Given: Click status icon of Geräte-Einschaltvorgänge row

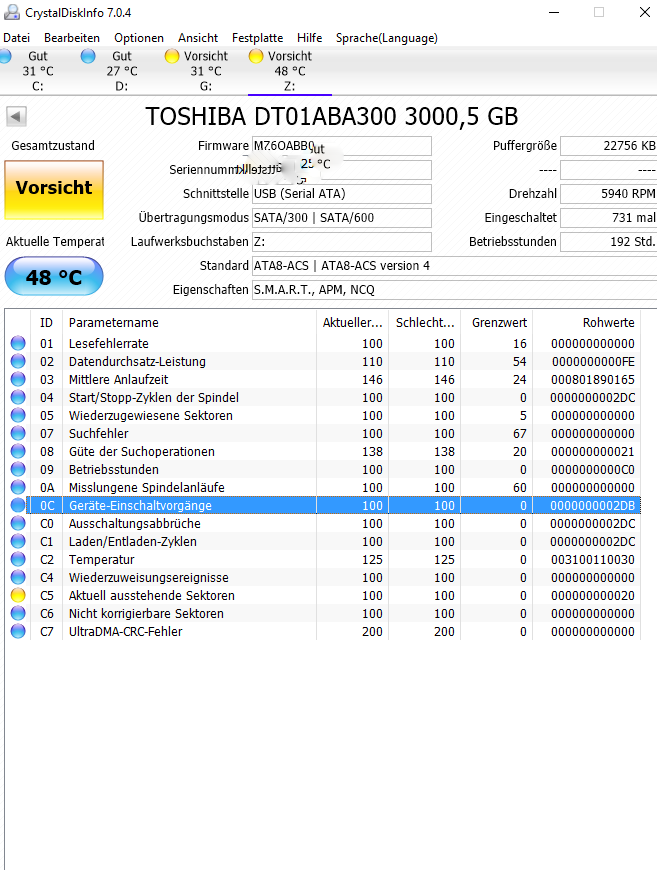Looking at the screenshot, I should (18, 505).
